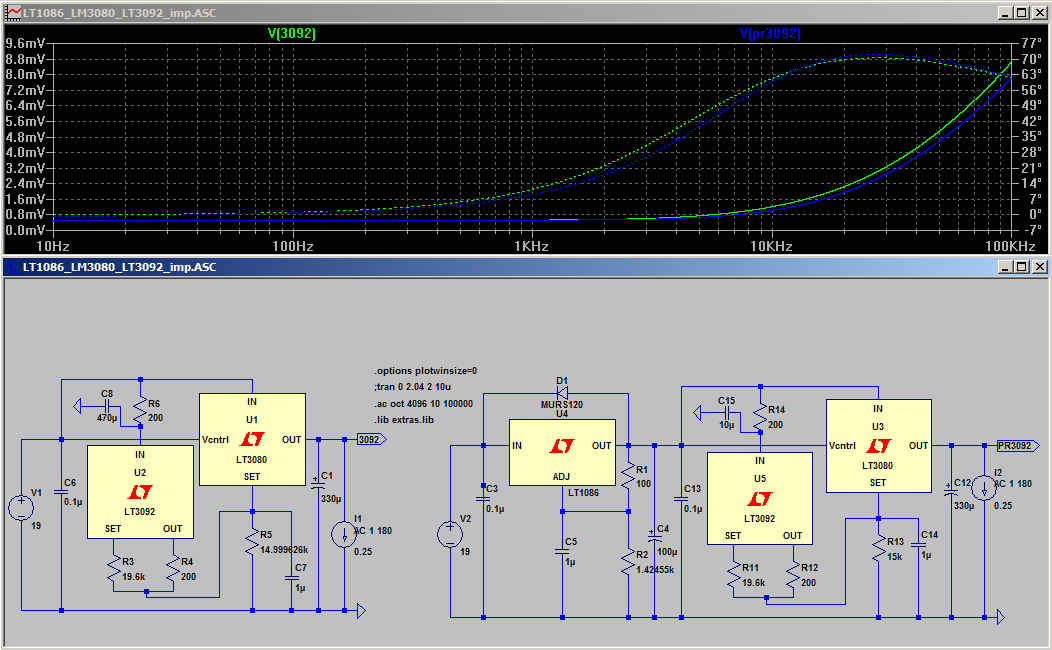
Task: Click the LT logo inside U4 LT1086
Action: (562, 445)
